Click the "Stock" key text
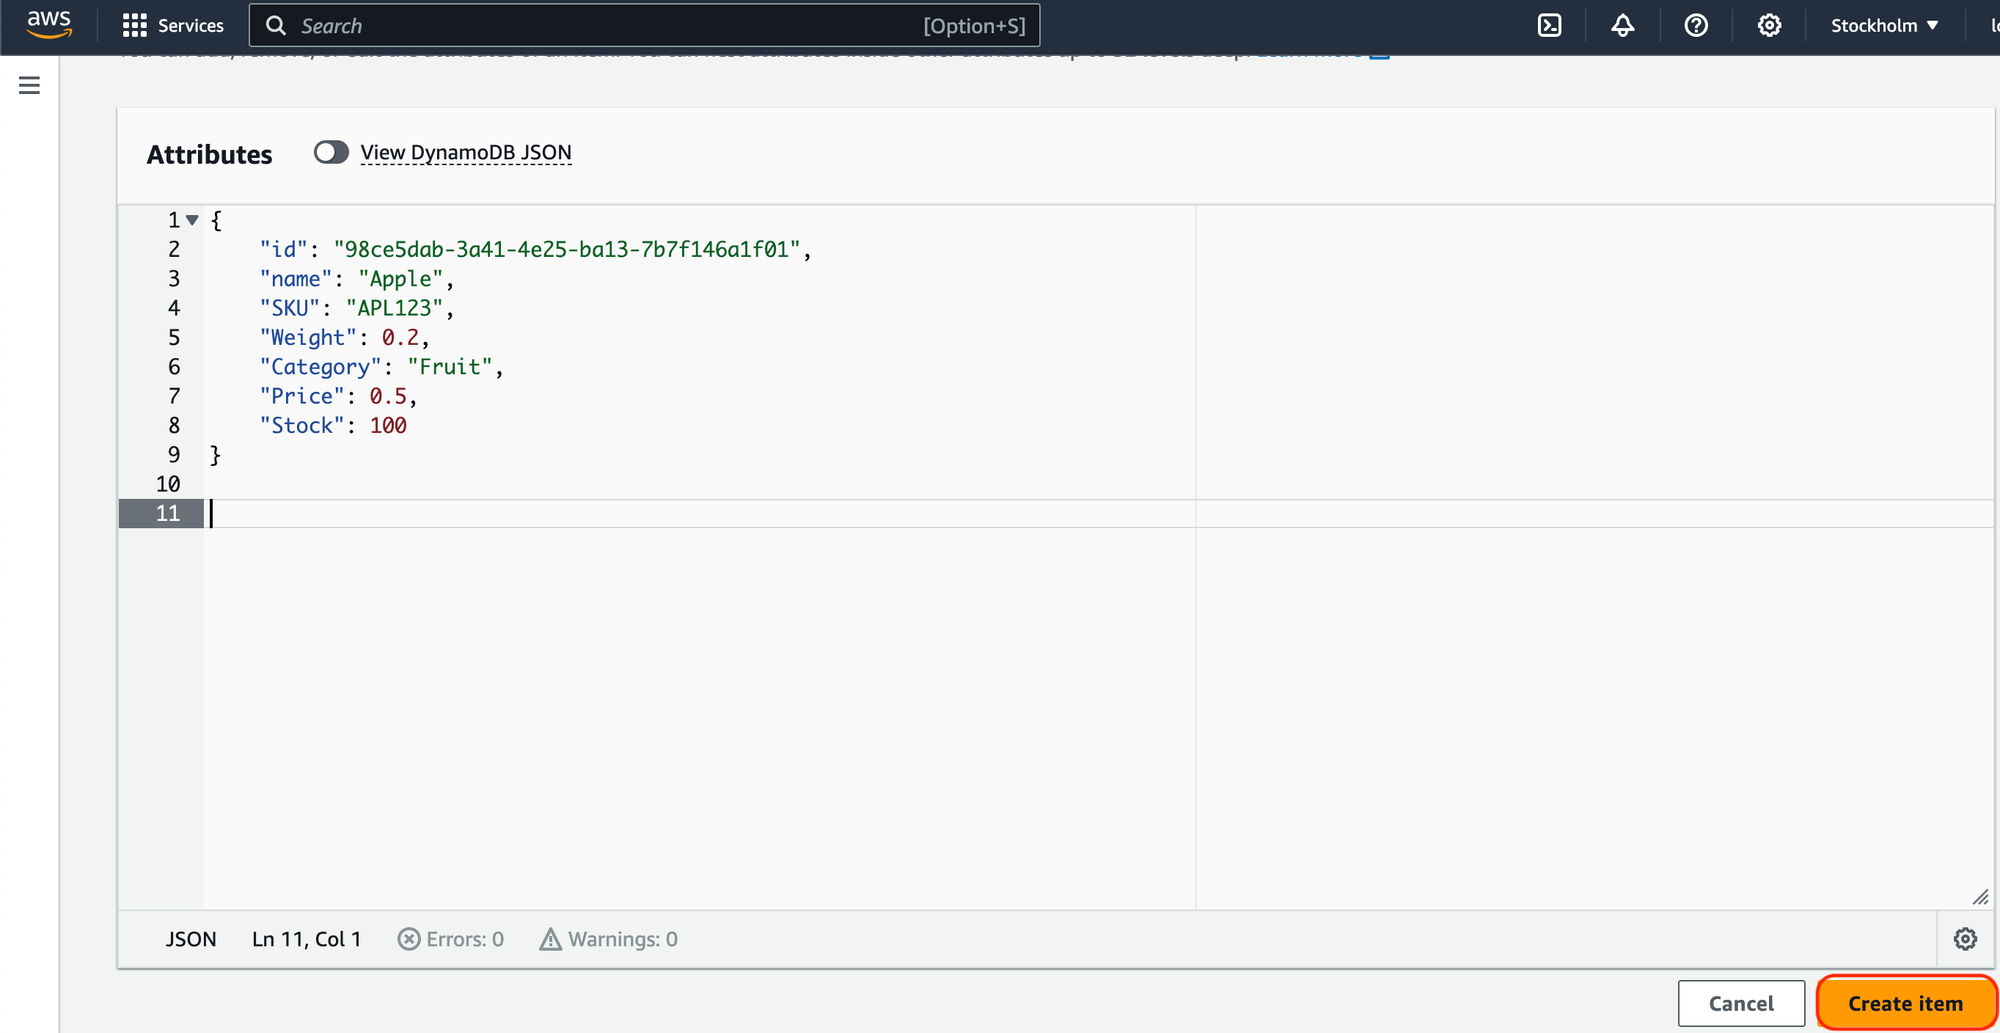Screen dimensions: 2000x1033 click(x=302, y=426)
